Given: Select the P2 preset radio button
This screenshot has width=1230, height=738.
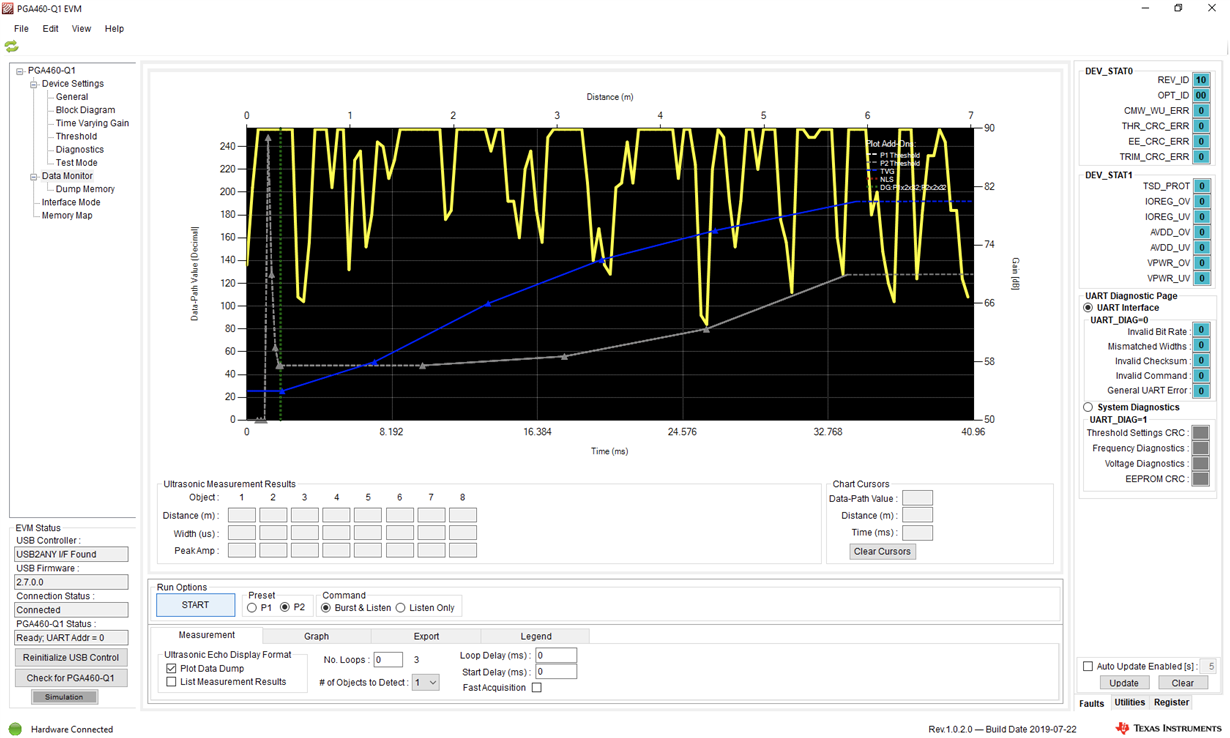Looking at the screenshot, I should point(285,608).
